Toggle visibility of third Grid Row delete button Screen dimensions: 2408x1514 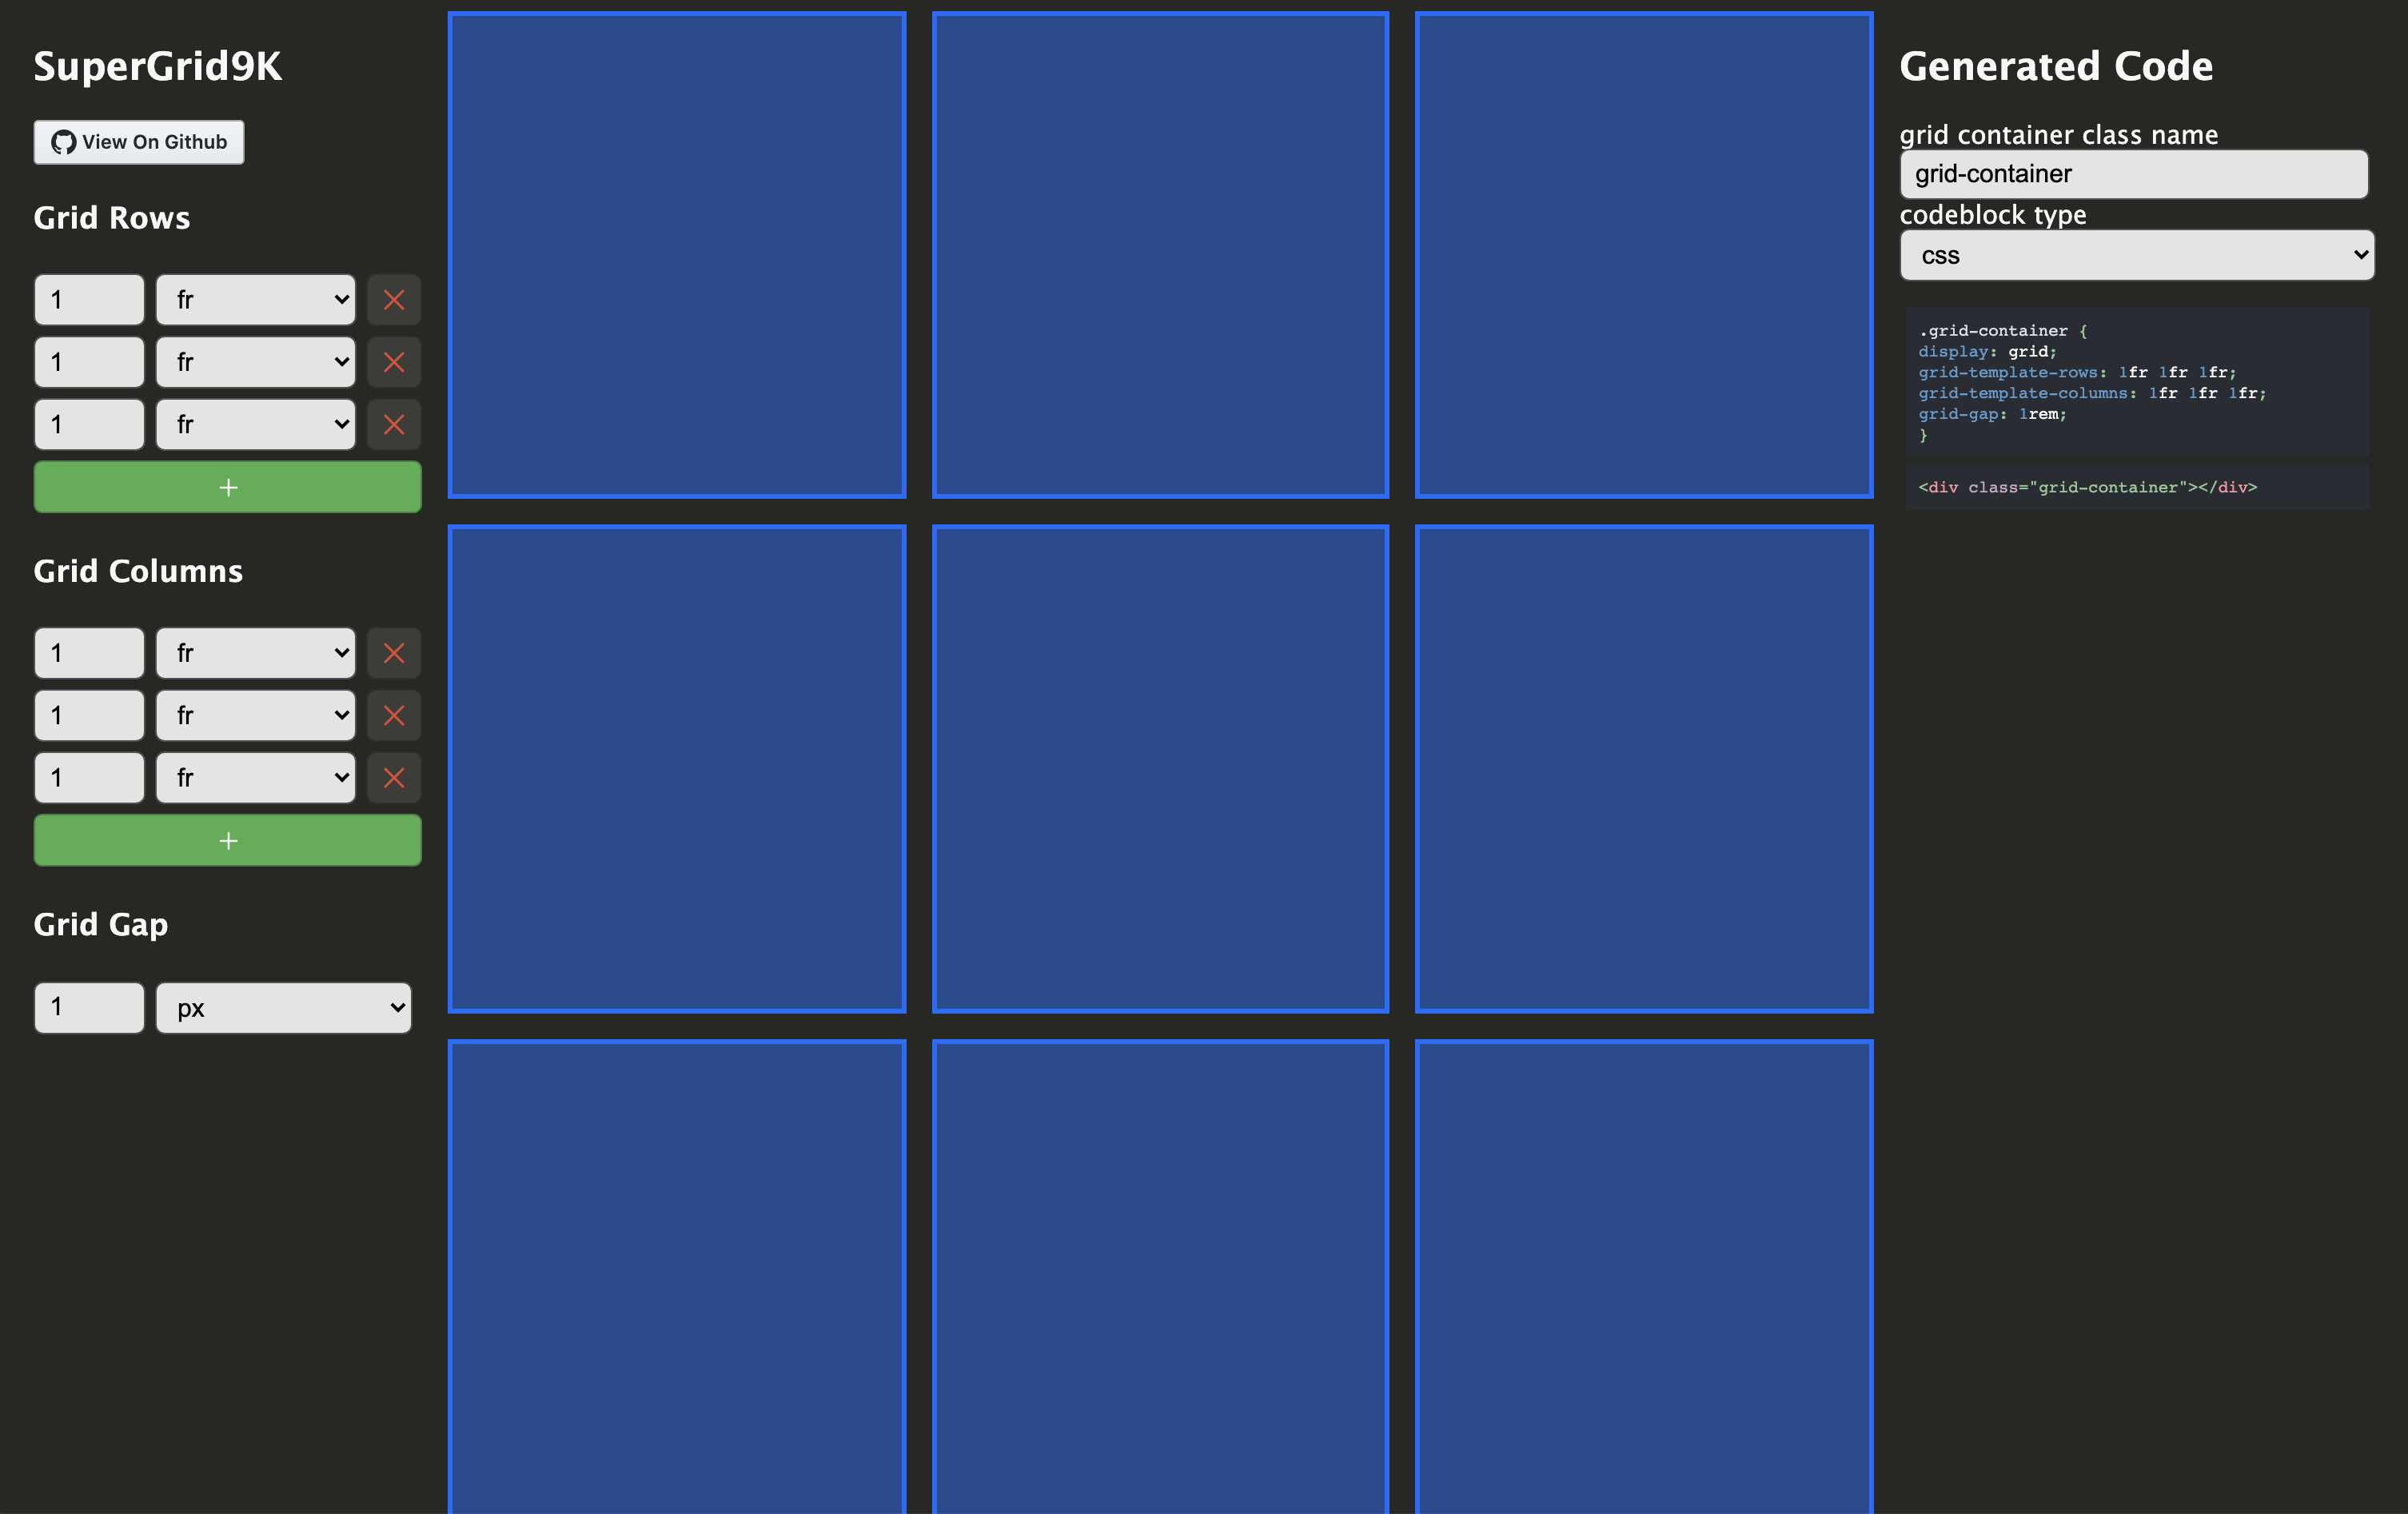coord(394,424)
